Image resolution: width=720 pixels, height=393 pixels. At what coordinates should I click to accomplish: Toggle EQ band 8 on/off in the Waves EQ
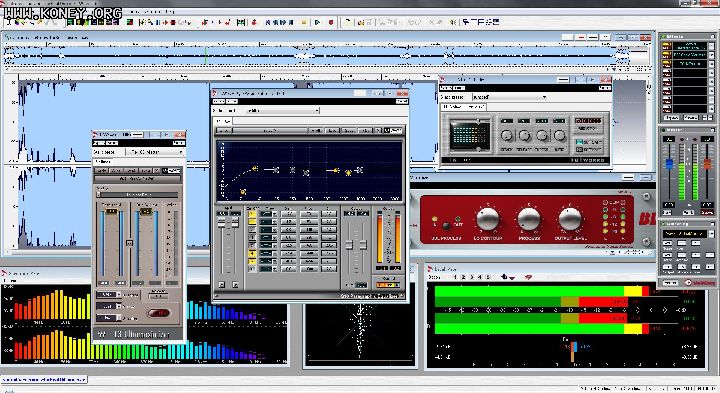[252, 269]
